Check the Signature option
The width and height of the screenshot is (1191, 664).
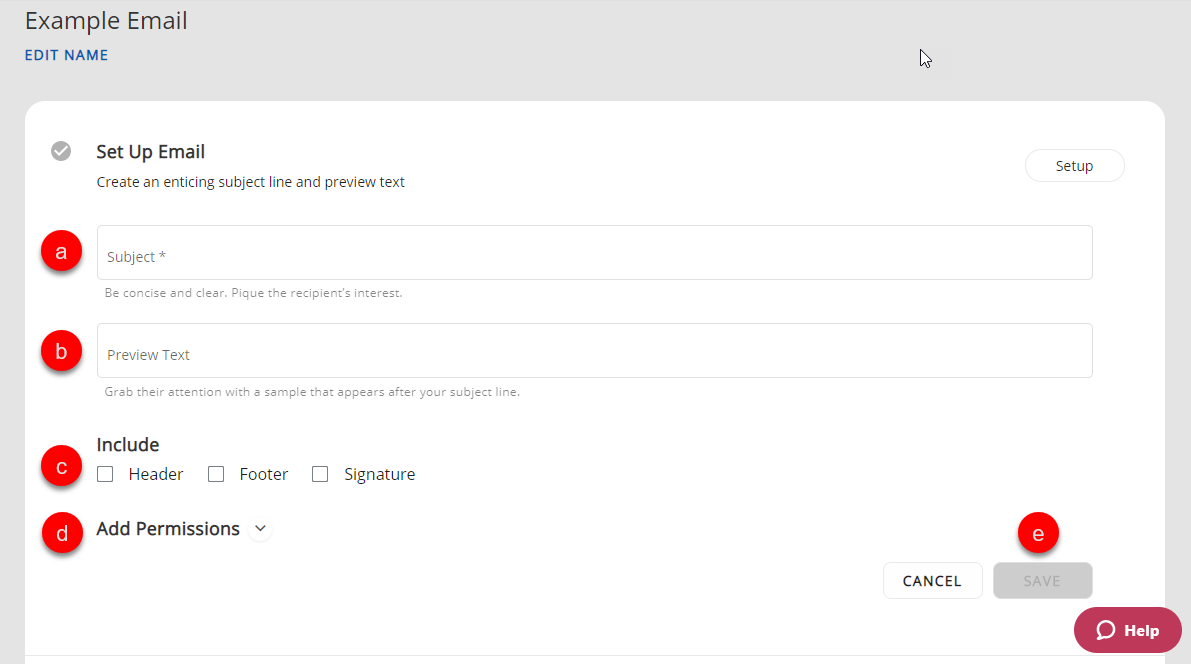point(320,475)
